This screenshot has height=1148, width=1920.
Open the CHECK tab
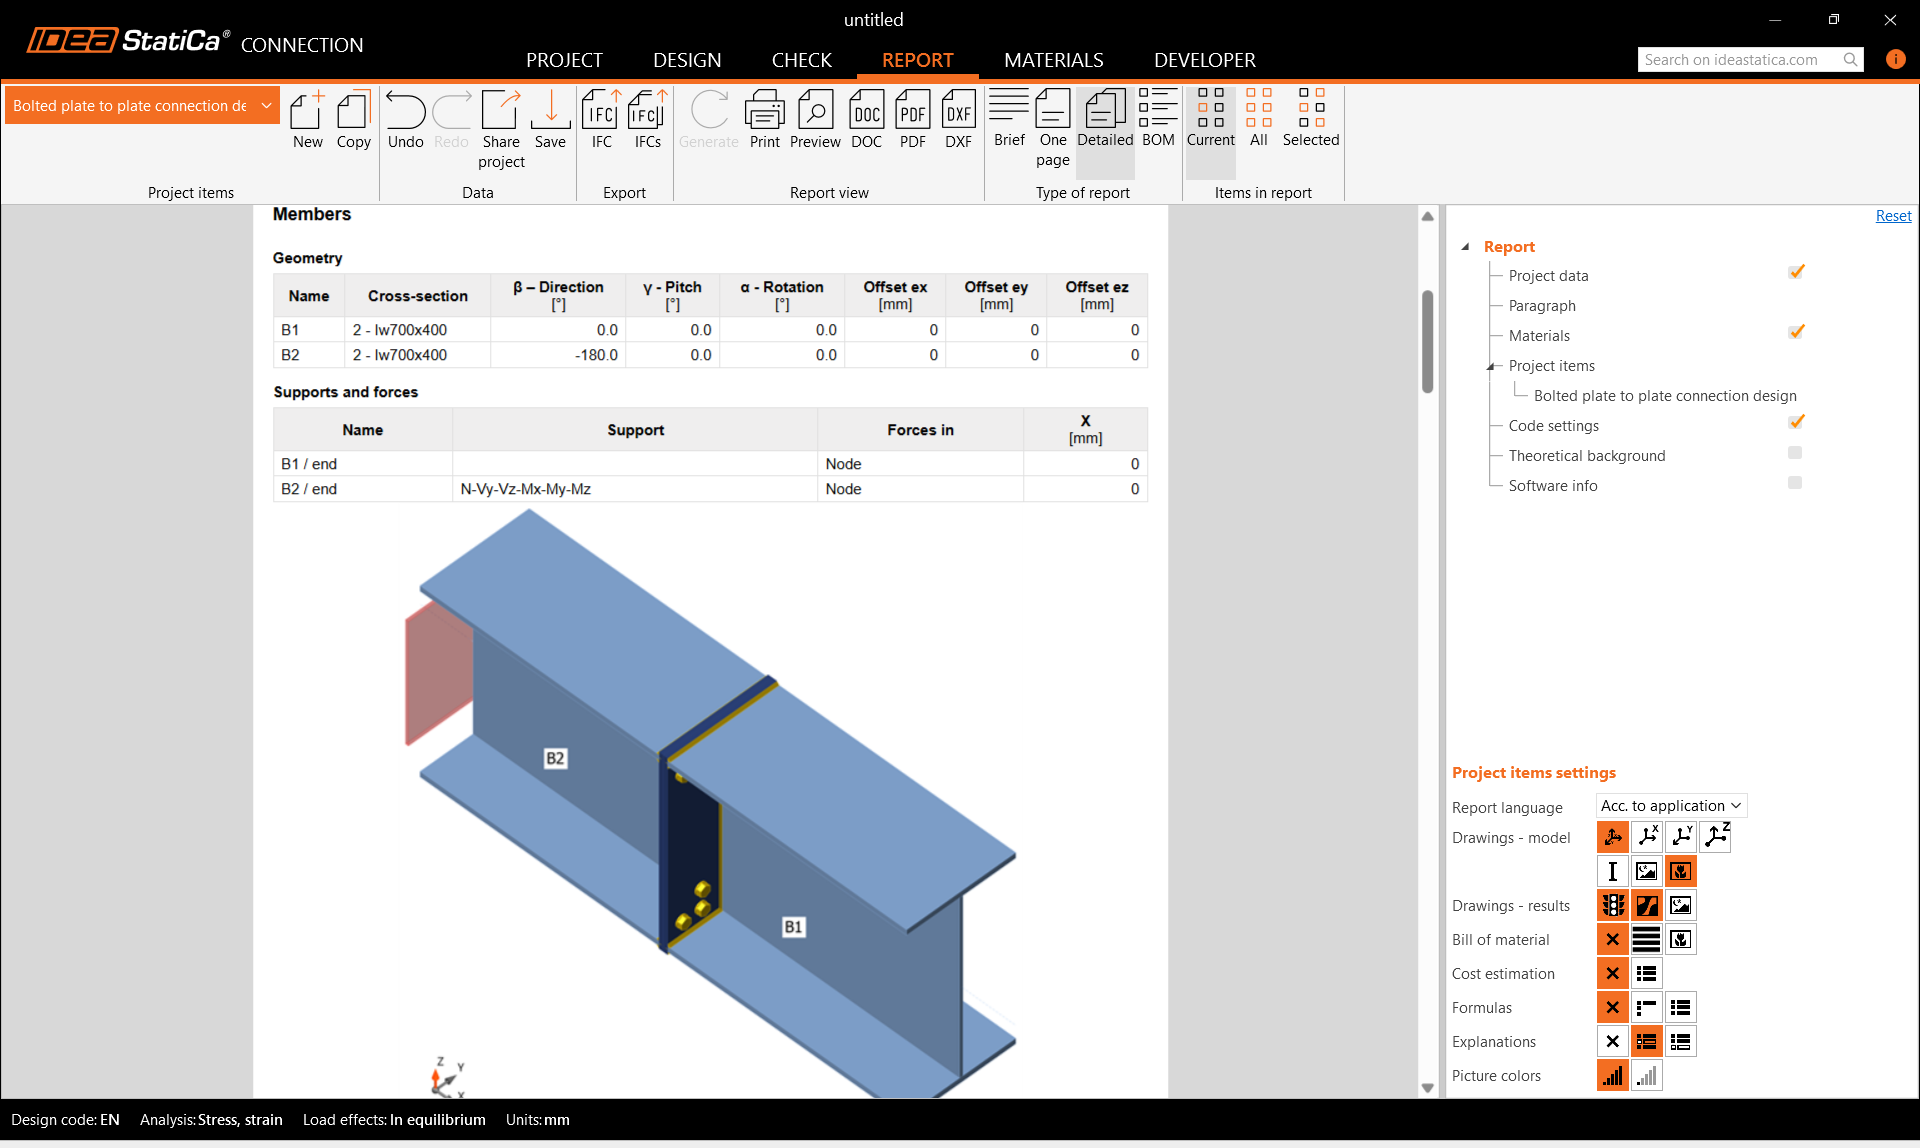[801, 60]
